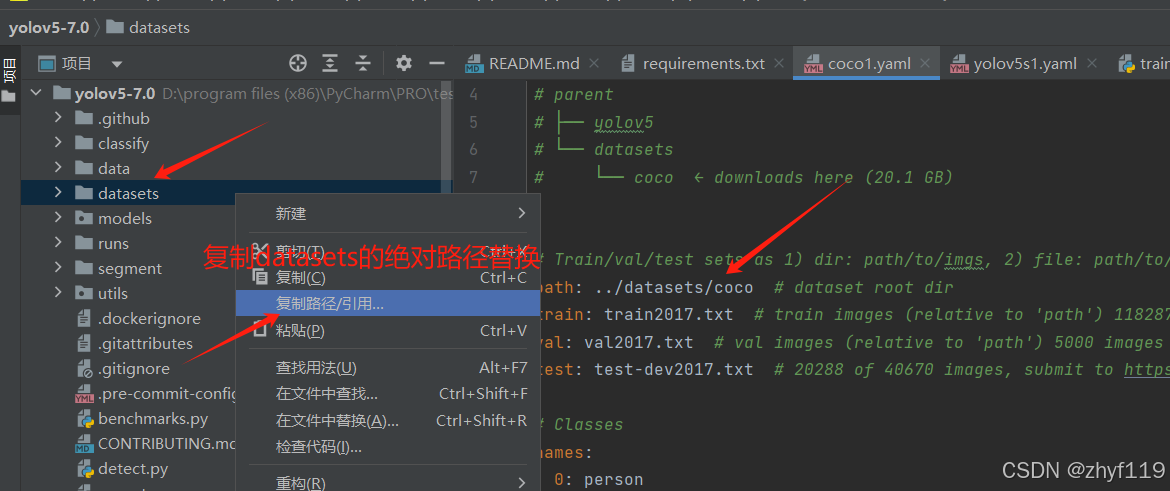Select the datasets folder icon
The width and height of the screenshot is (1170, 491).
[84, 193]
